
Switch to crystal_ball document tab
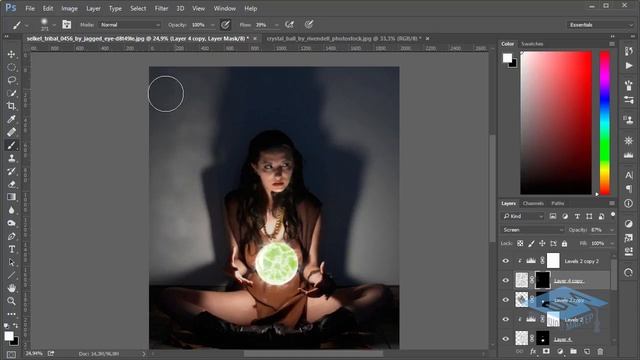344,38
